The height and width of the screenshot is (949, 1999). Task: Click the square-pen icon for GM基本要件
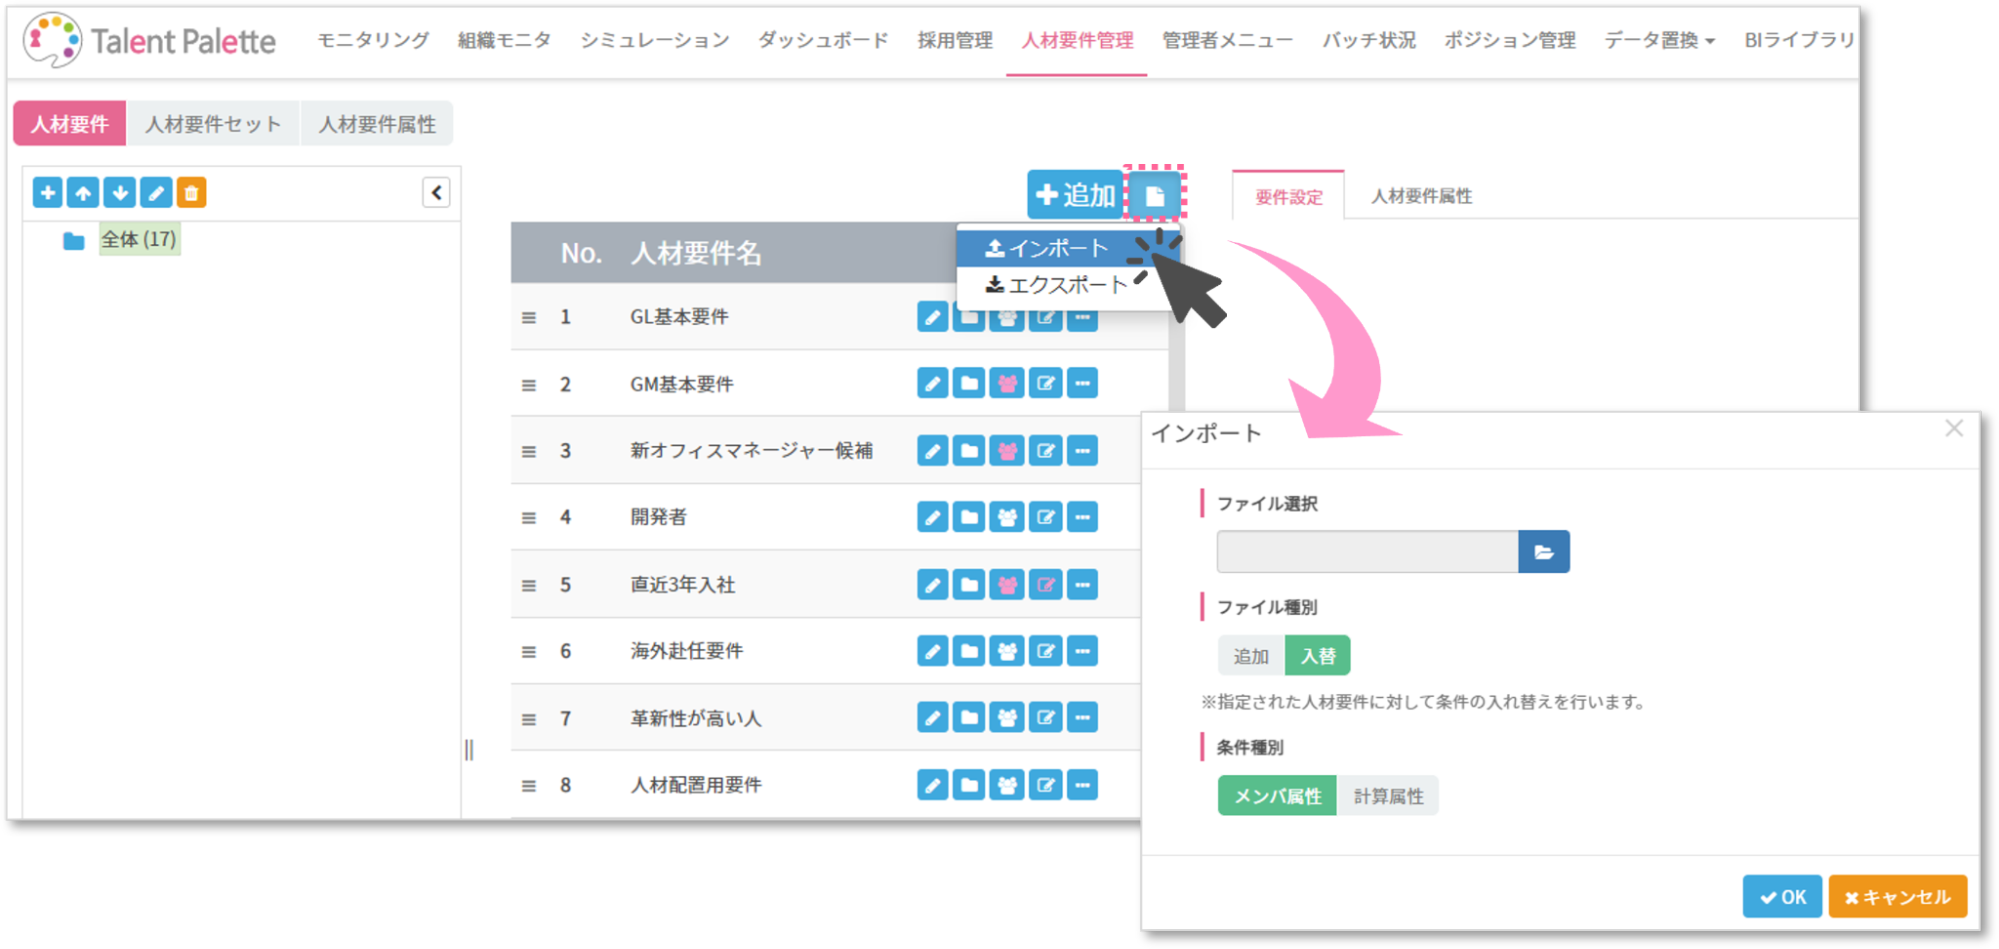coord(1045,383)
